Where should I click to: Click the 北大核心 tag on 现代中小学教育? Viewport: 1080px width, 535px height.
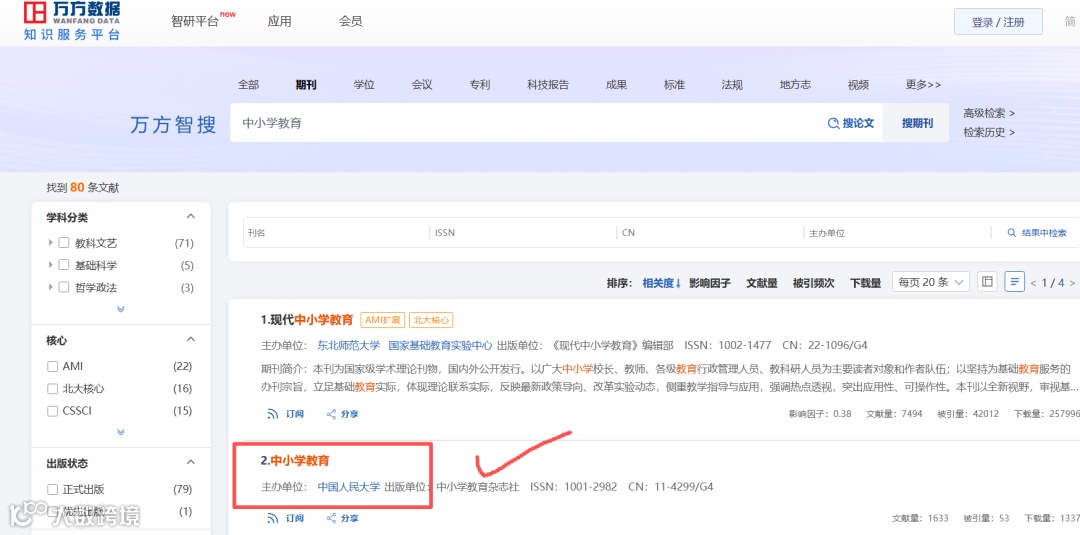point(431,319)
